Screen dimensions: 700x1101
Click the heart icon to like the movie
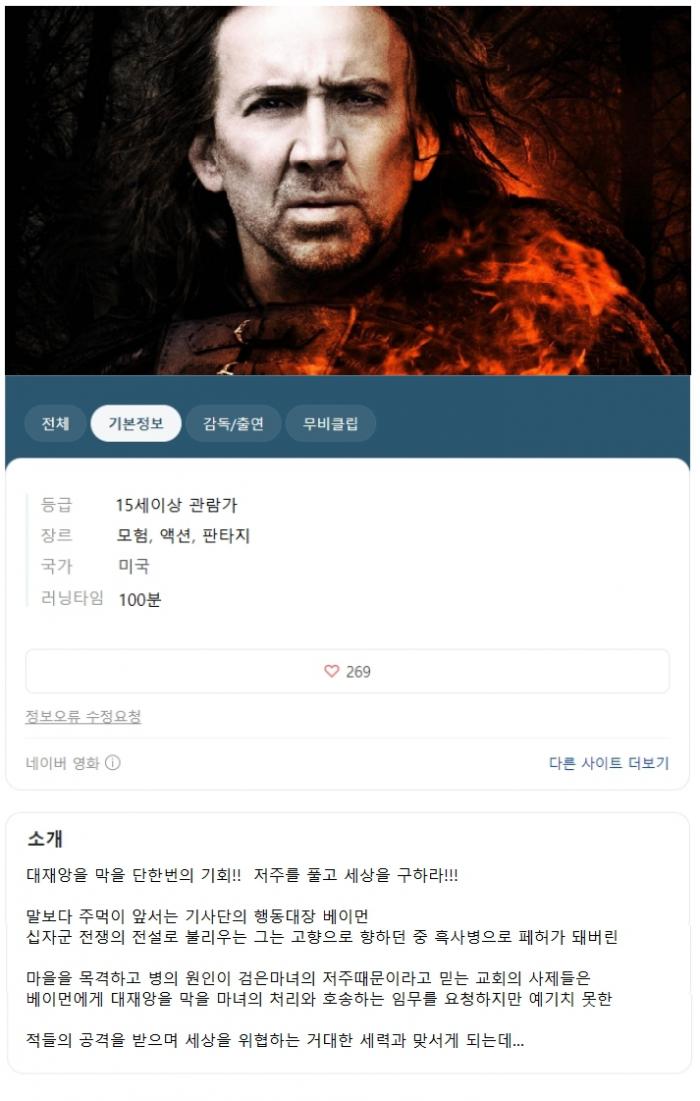[331, 671]
